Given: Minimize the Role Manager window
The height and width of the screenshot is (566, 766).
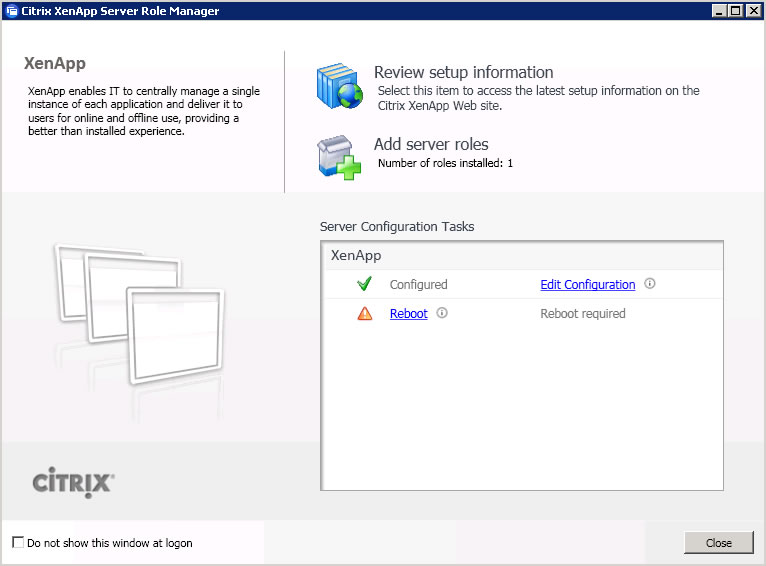Looking at the screenshot, I should click(x=718, y=11).
